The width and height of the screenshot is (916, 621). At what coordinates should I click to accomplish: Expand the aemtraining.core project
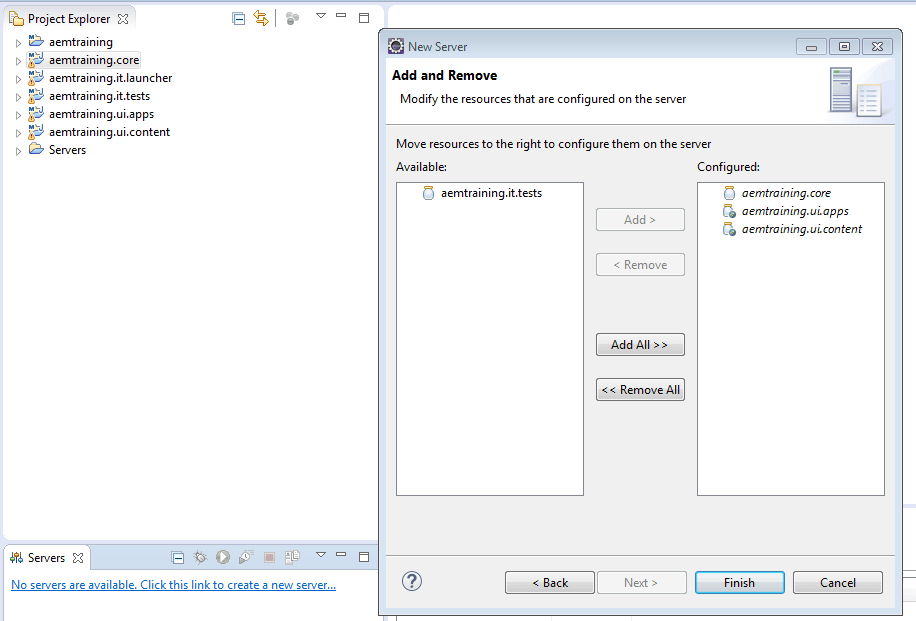[x=18, y=59]
